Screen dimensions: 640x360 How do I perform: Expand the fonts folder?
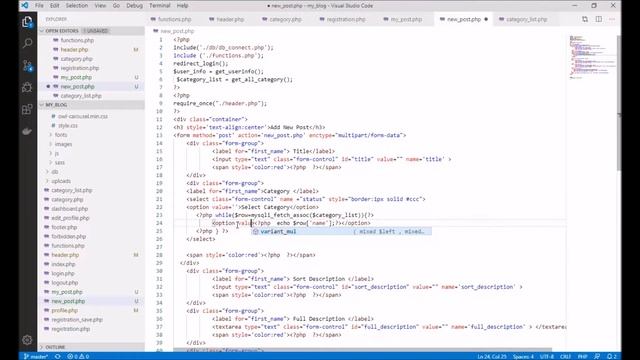point(61,135)
